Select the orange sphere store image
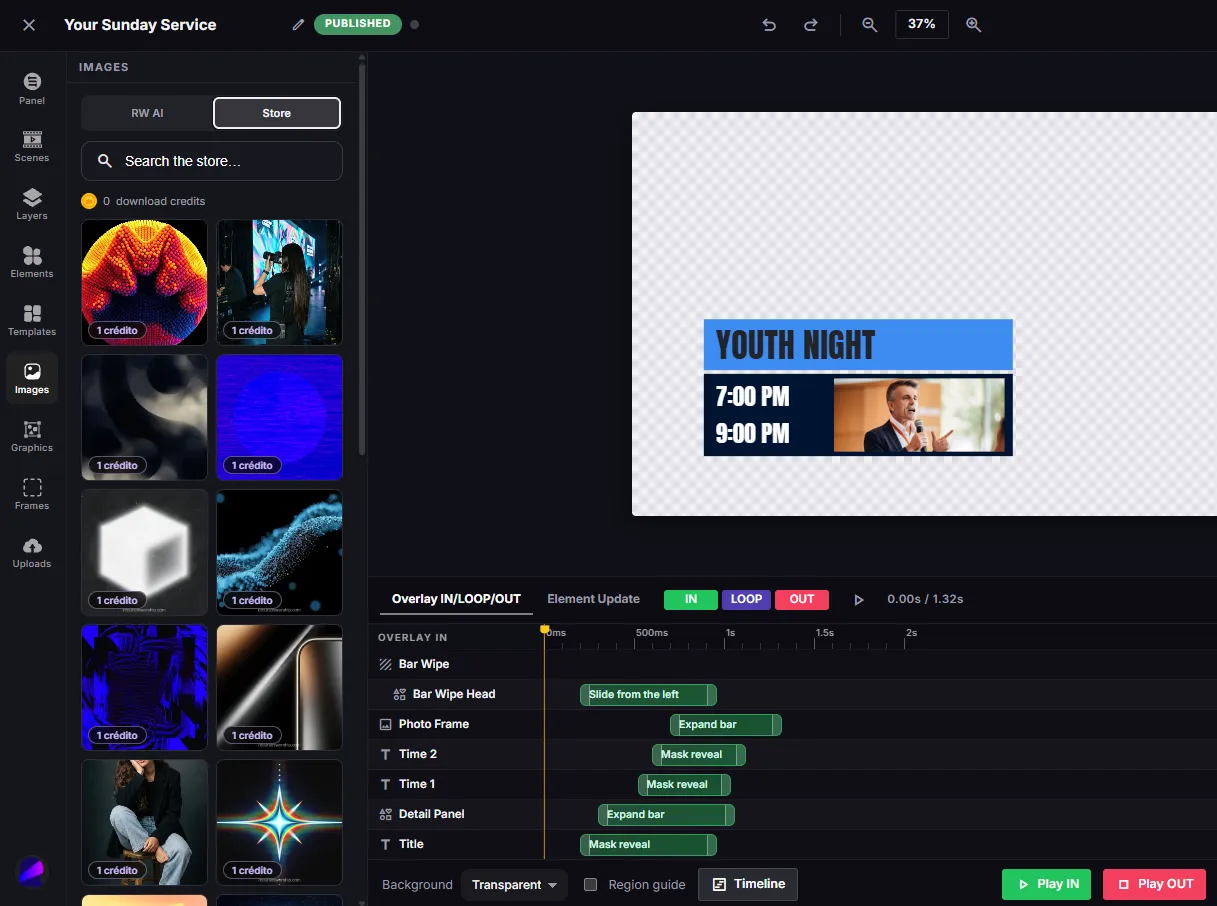Viewport: 1217px width, 906px height. [x=144, y=282]
